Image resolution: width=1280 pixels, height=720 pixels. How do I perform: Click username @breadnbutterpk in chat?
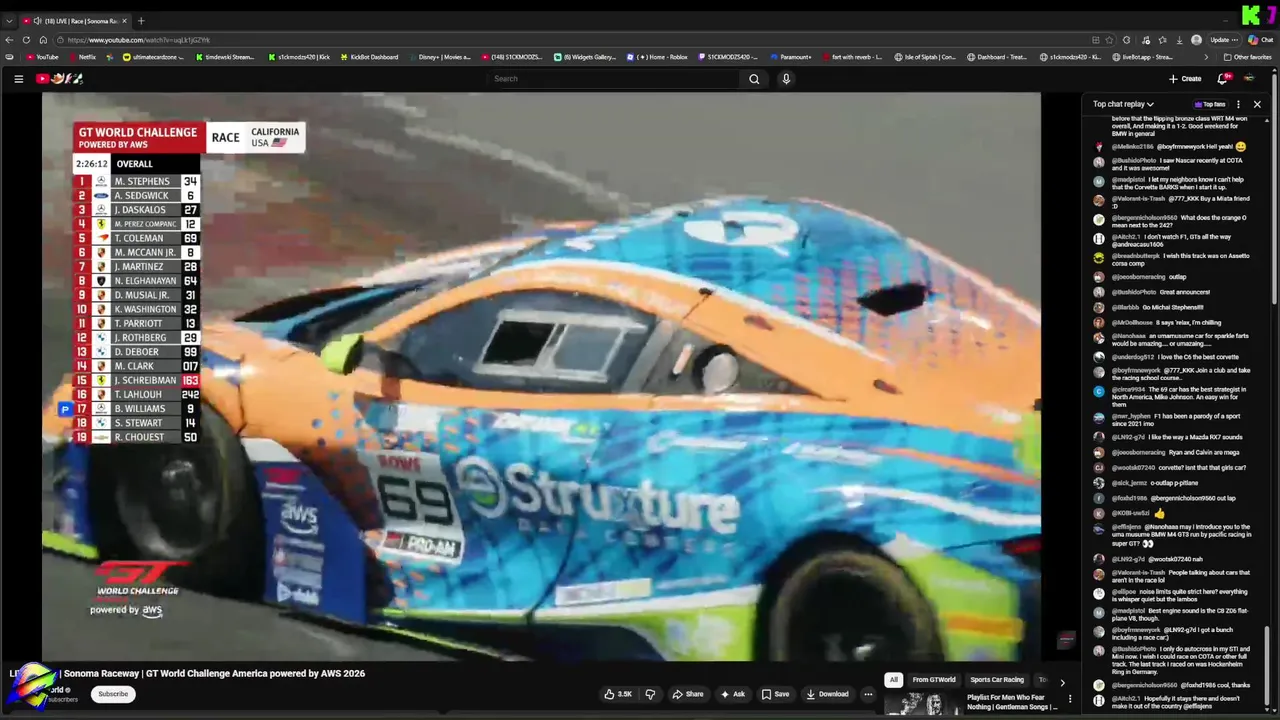(x=1136, y=256)
